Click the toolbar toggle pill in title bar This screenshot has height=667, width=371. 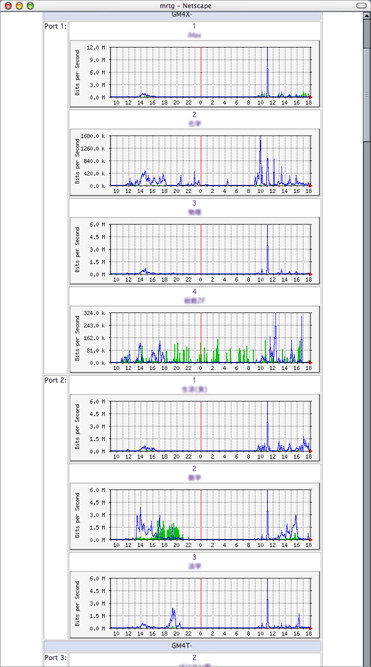361,6
